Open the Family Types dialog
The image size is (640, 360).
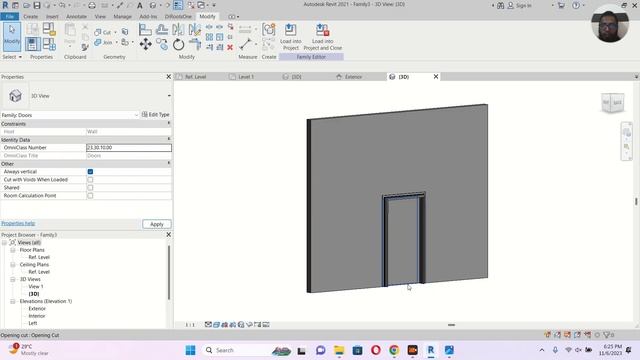(49, 44)
